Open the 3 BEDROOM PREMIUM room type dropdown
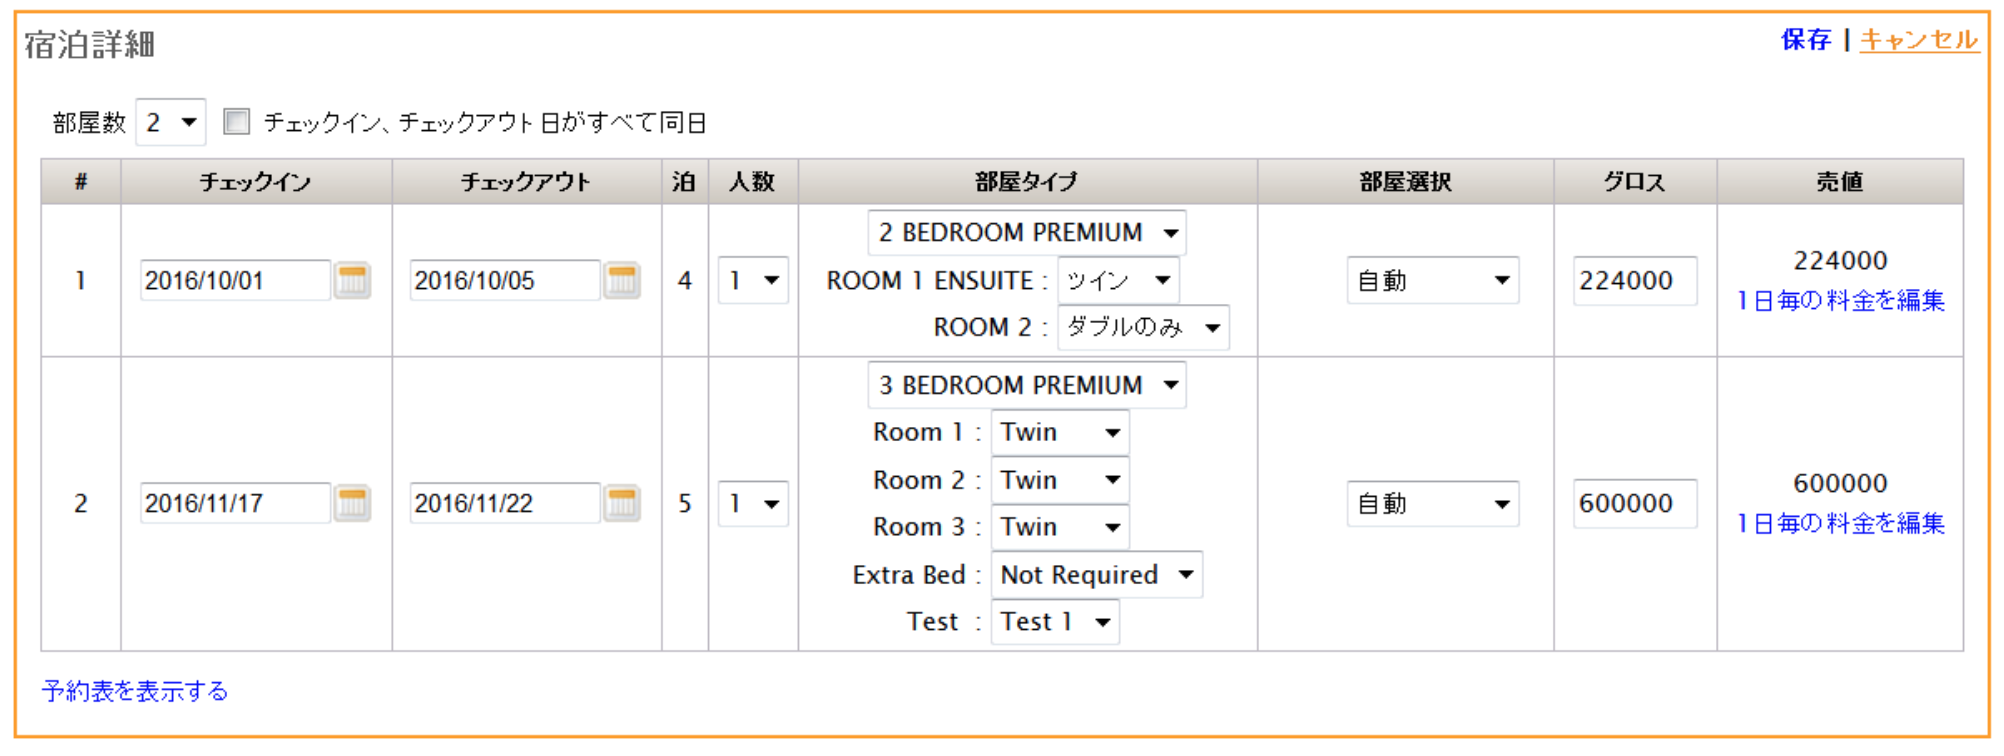The width and height of the screenshot is (2004, 756). click(x=1027, y=386)
